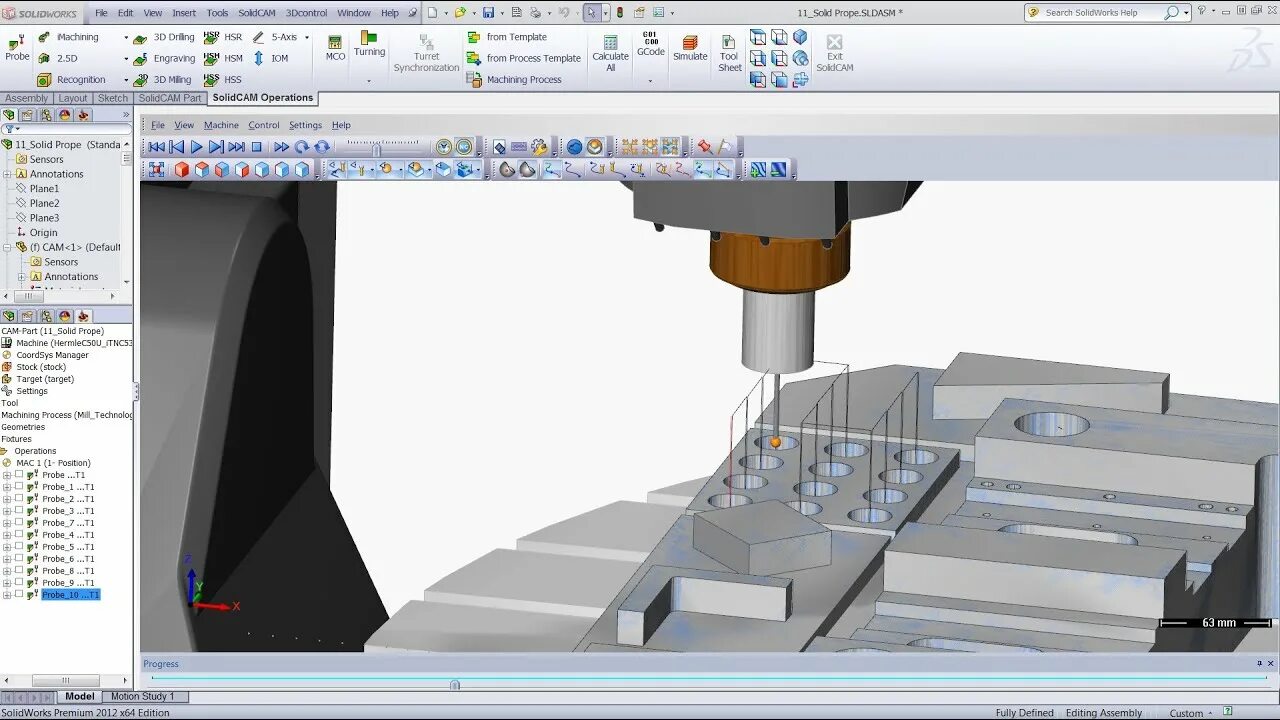Image resolution: width=1280 pixels, height=720 pixels.
Task: Toggle checkbox for Probe_2 ...T1
Action: pyautogui.click(x=18, y=499)
